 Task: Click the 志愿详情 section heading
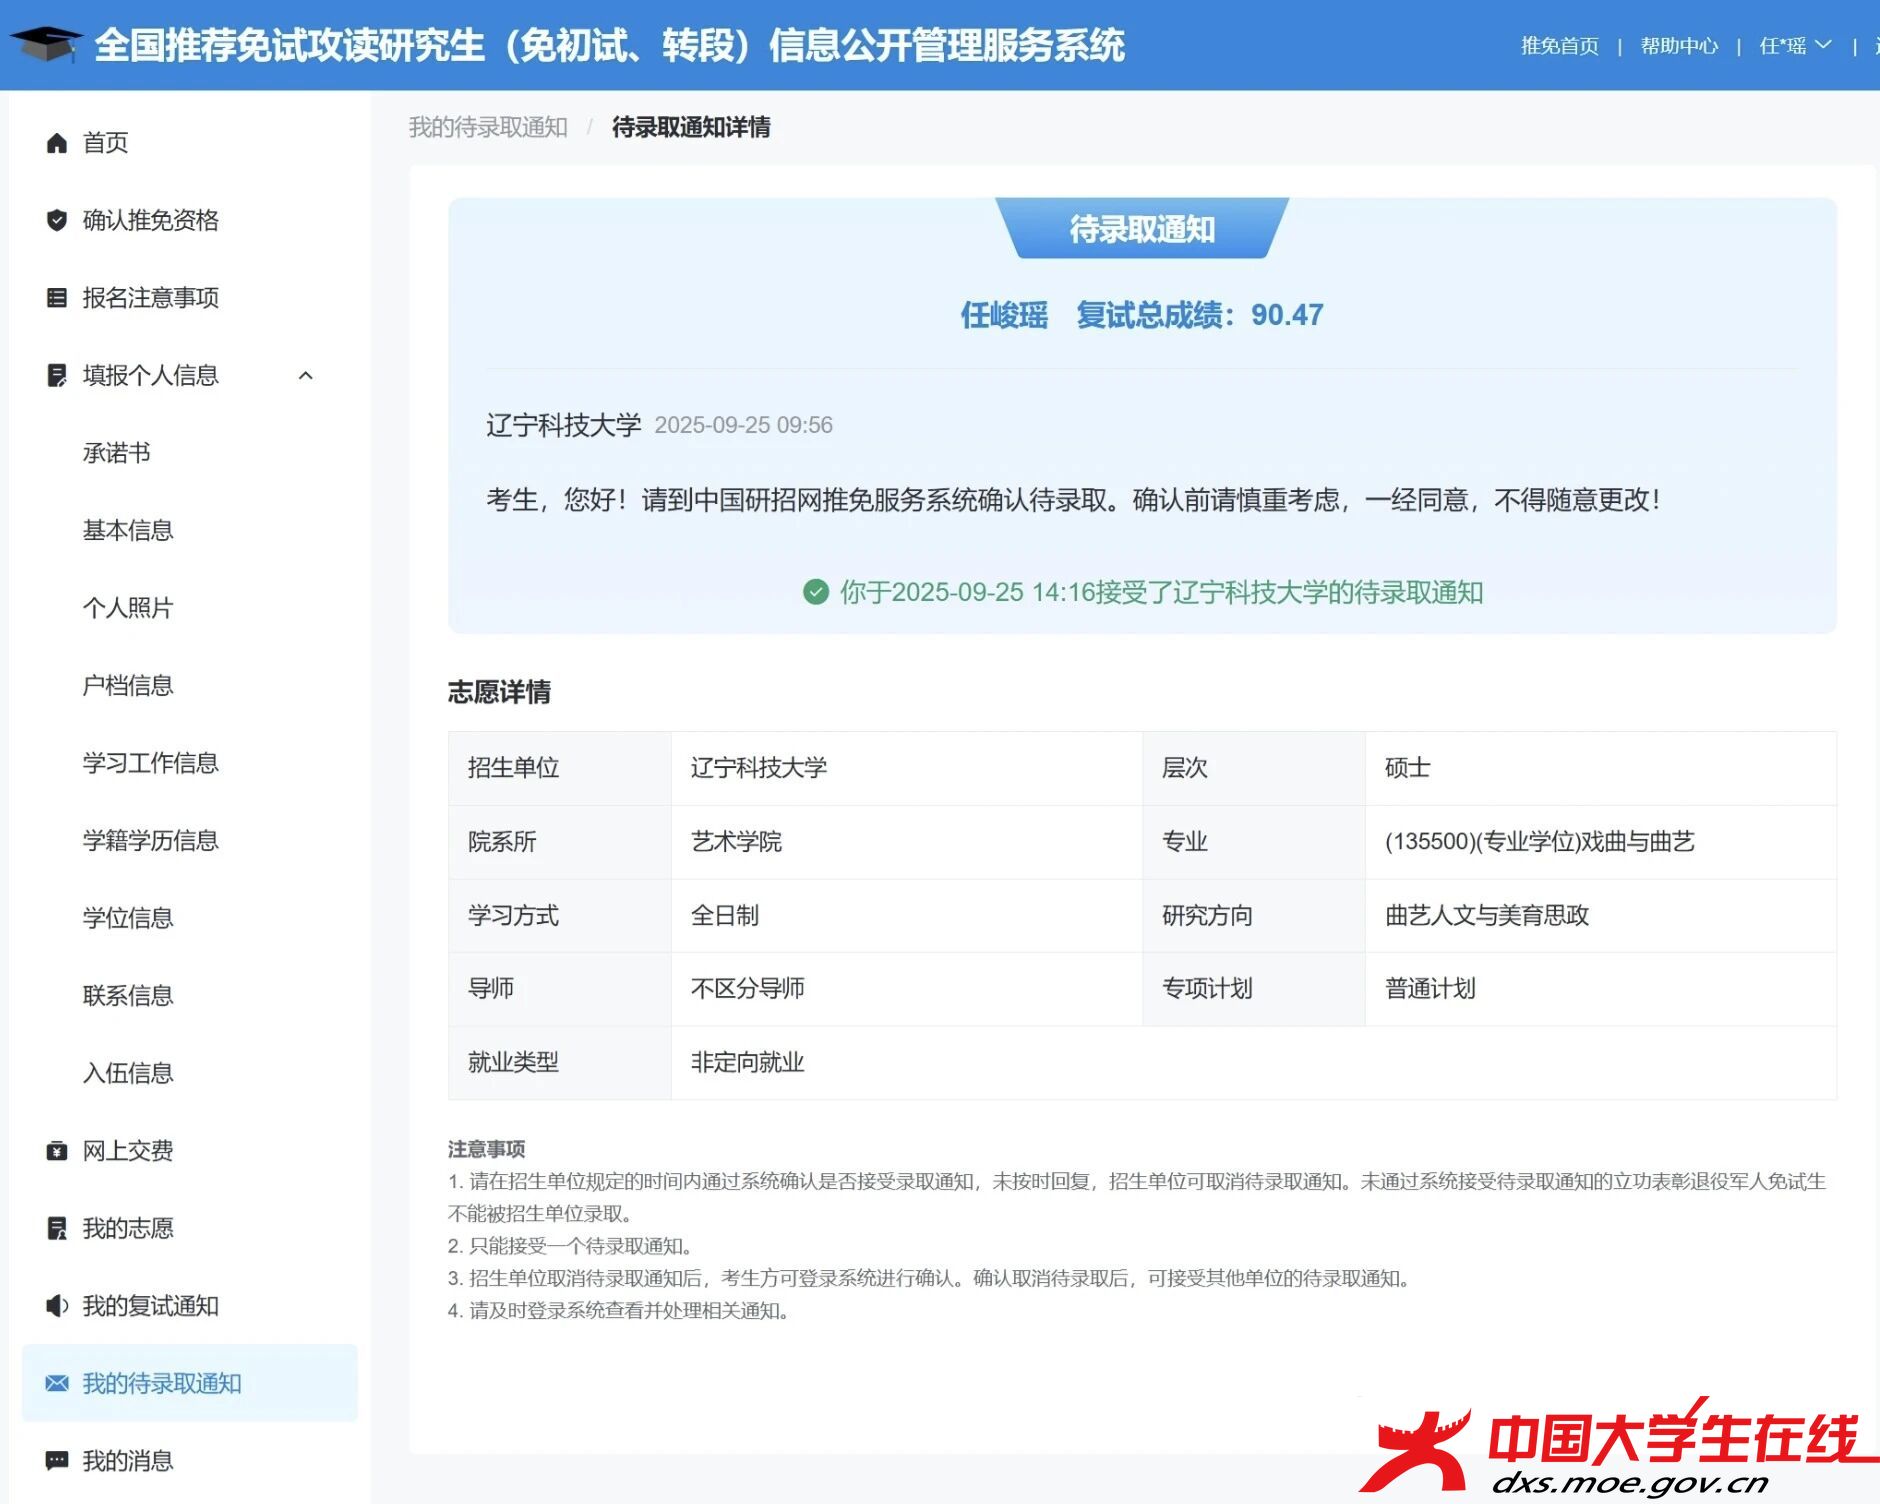499,692
